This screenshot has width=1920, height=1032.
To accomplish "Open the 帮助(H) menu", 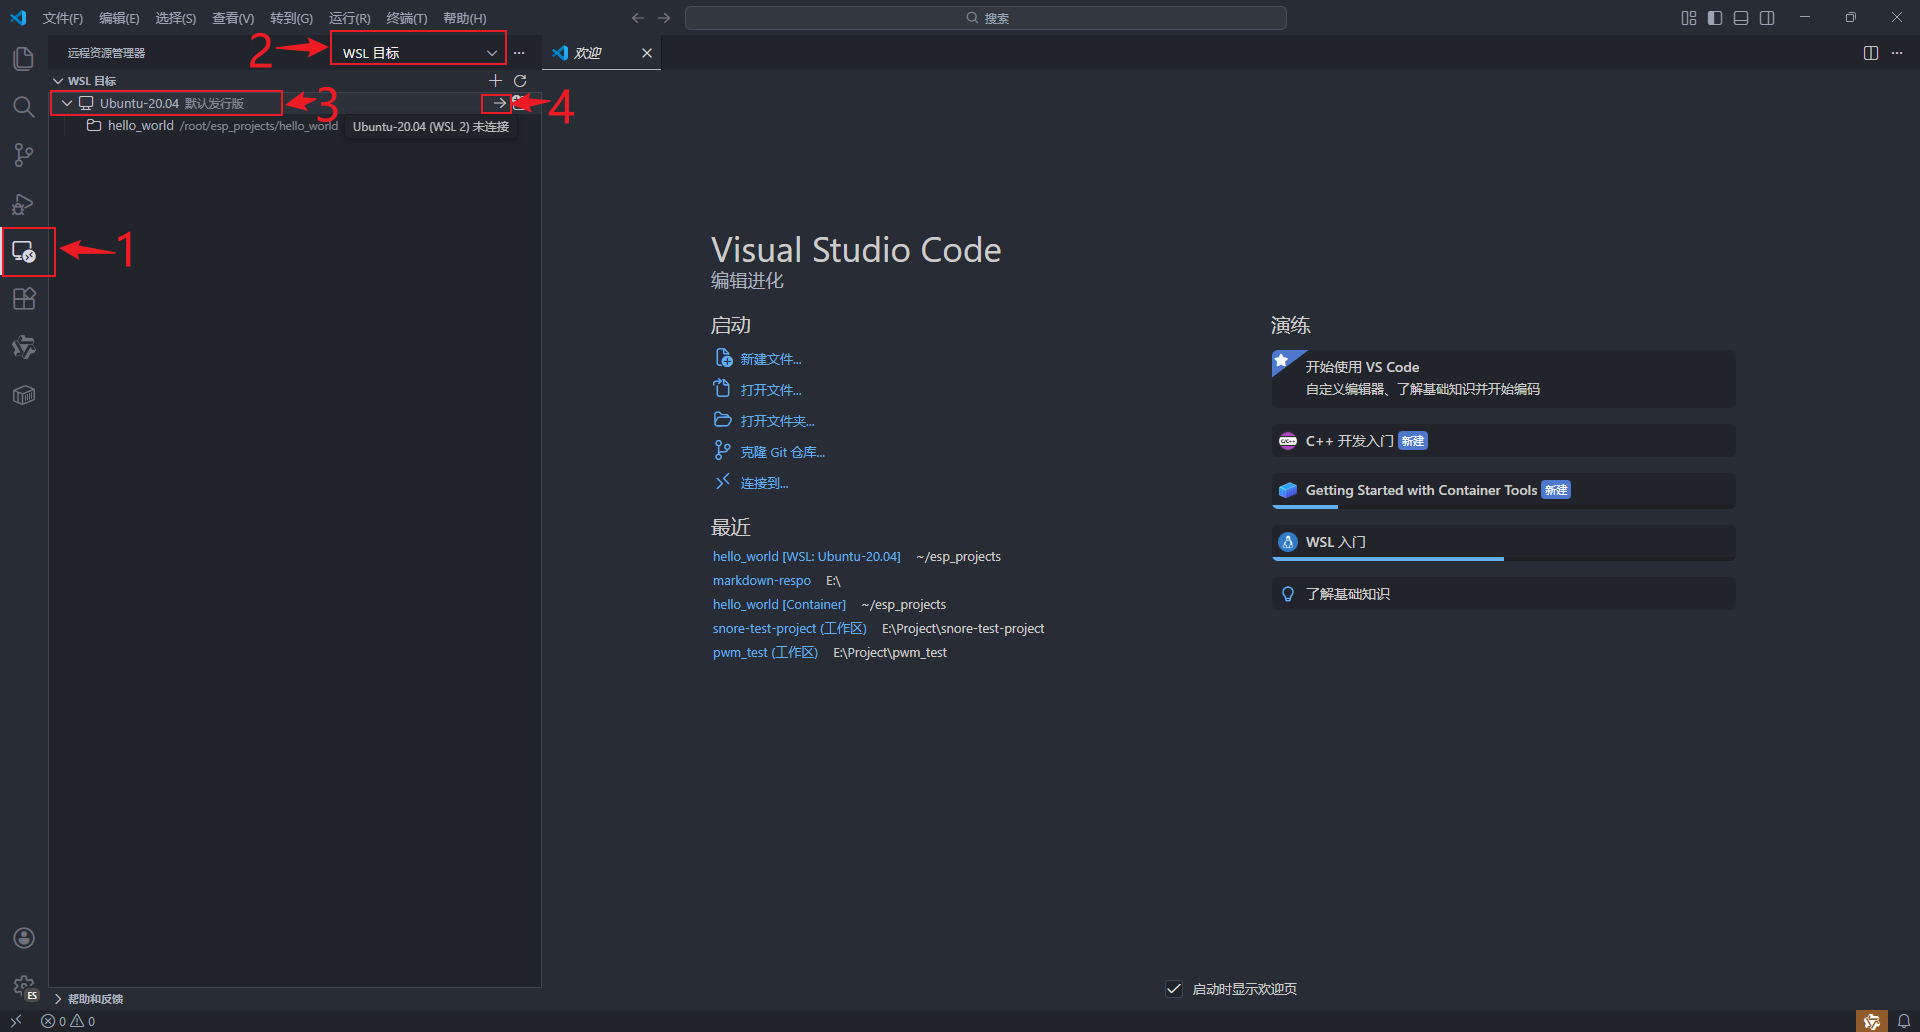I will [x=465, y=18].
